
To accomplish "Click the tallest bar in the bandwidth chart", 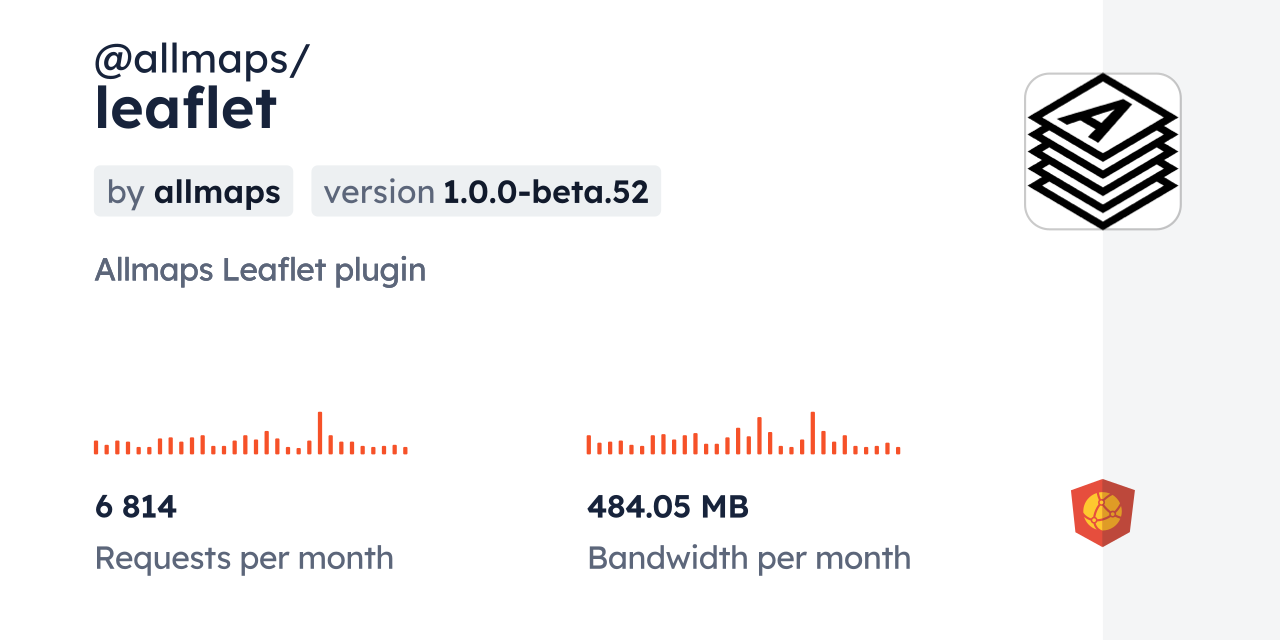I will click(812, 433).
